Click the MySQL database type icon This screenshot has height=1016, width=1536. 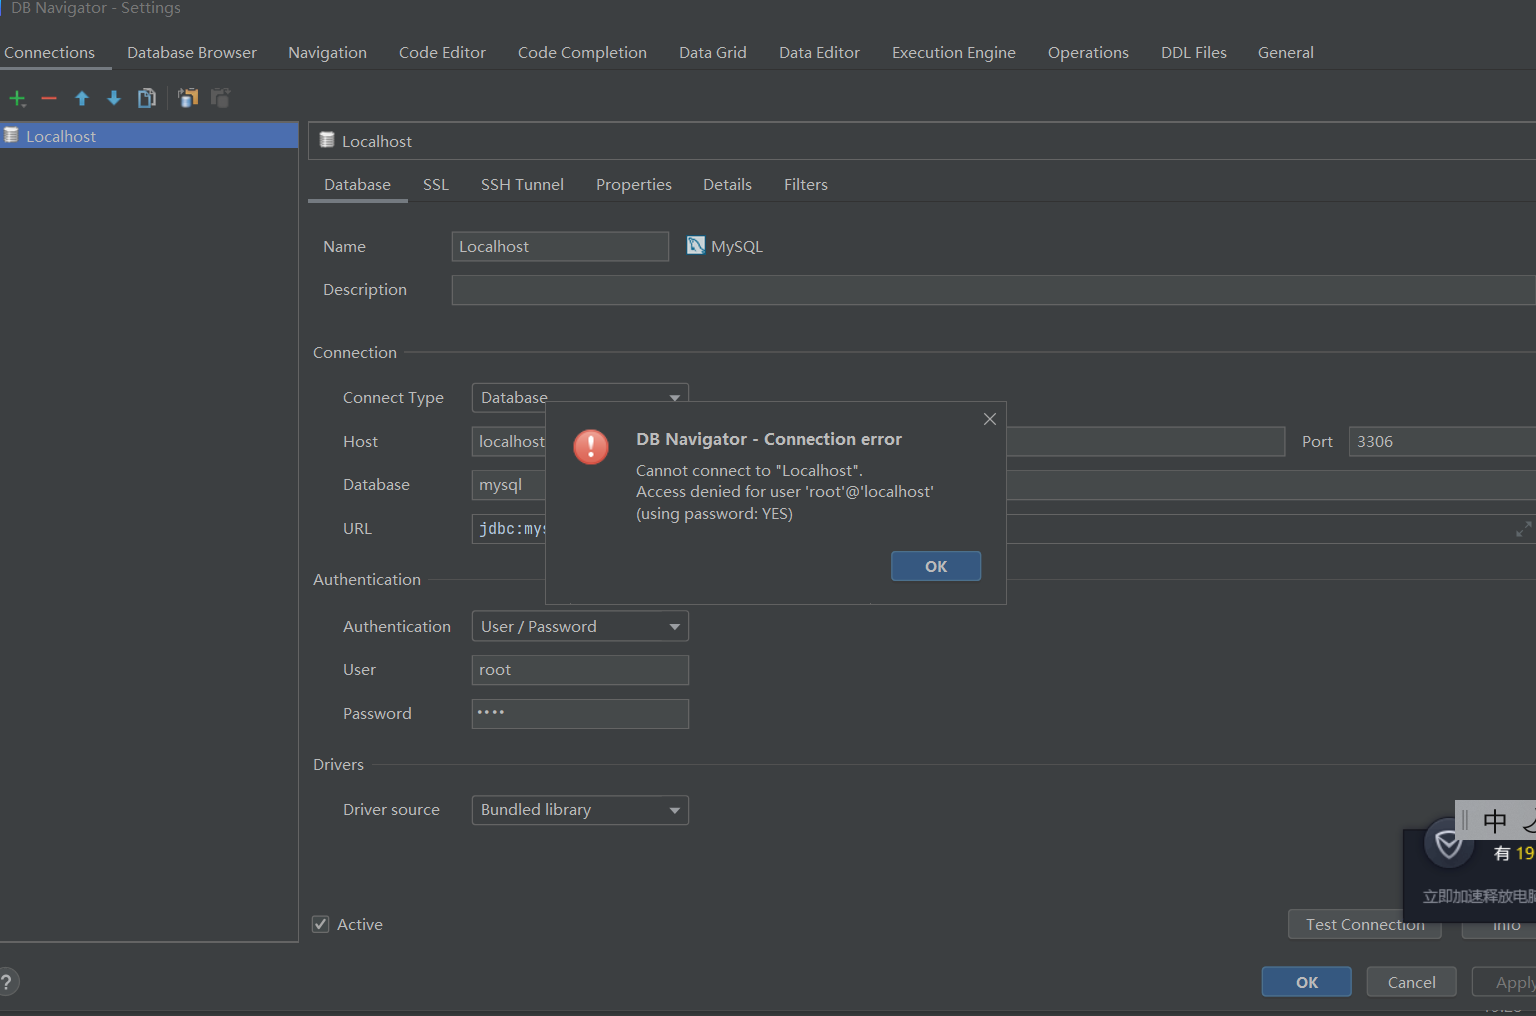(x=696, y=246)
